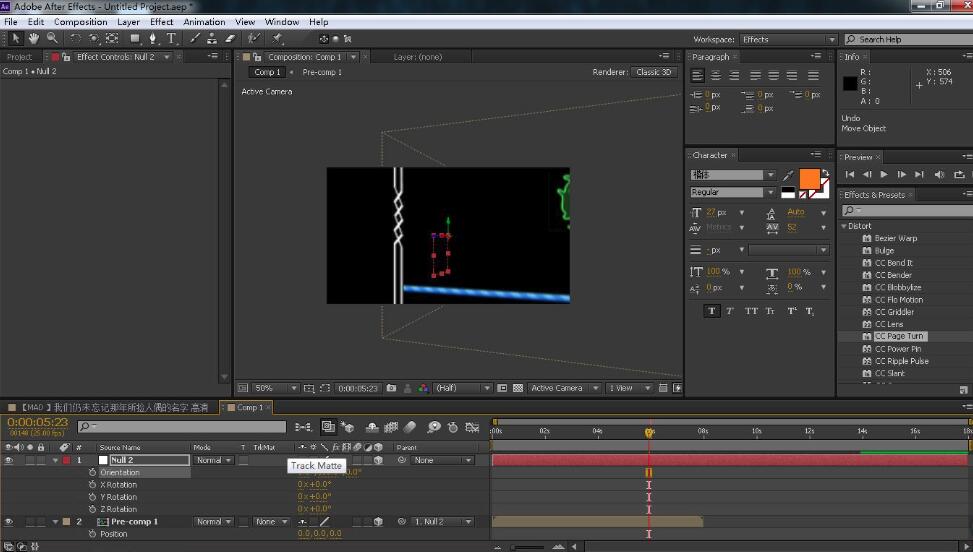
Task: Open the Composition menu
Action: (x=80, y=22)
